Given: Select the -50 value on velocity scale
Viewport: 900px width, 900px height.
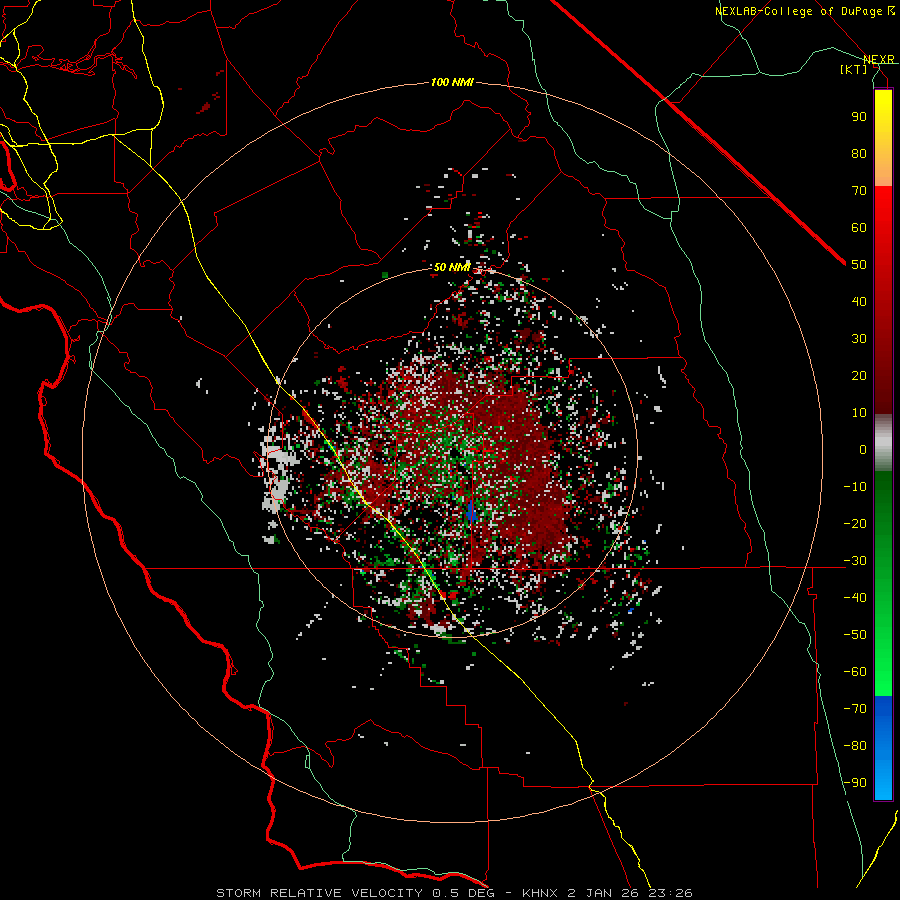Looking at the screenshot, I should [855, 635].
